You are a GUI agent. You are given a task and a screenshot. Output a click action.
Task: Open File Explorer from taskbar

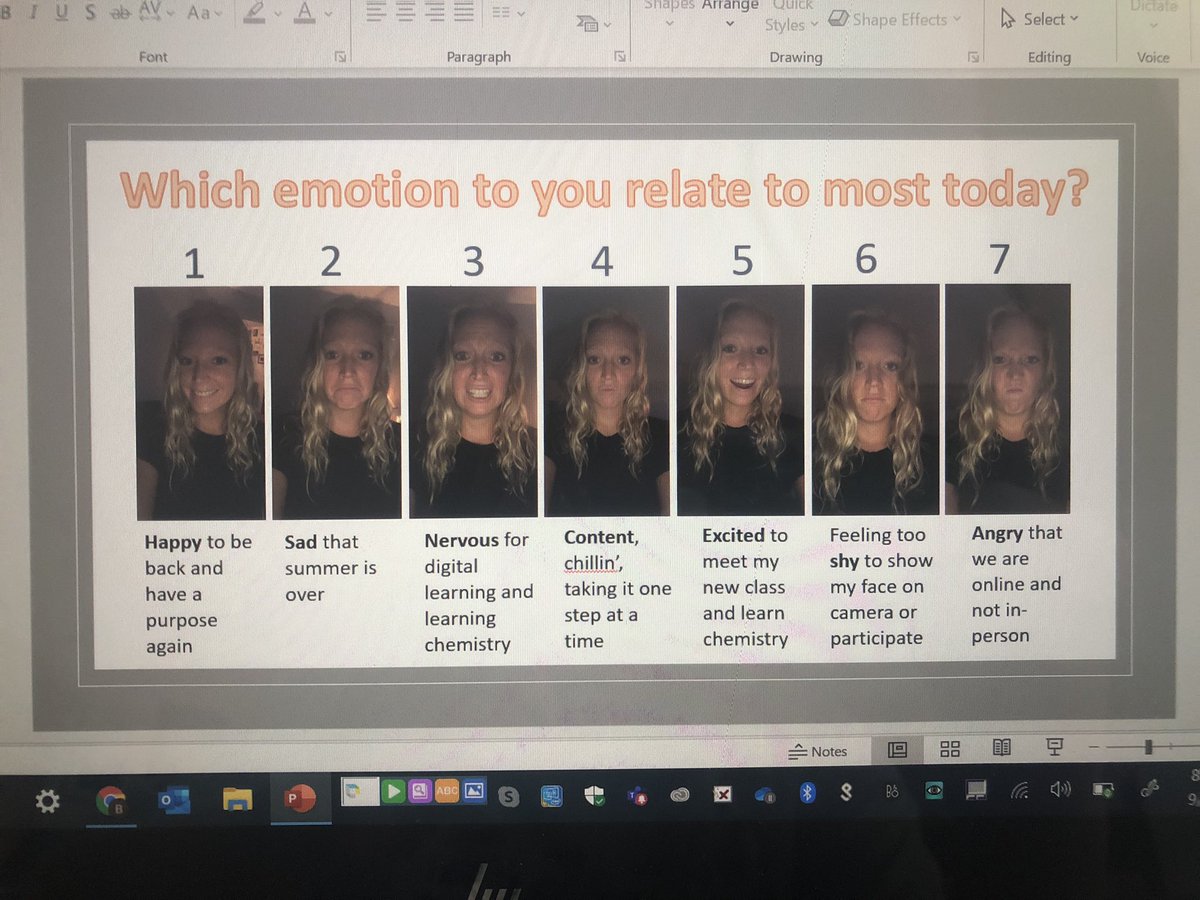(x=237, y=799)
